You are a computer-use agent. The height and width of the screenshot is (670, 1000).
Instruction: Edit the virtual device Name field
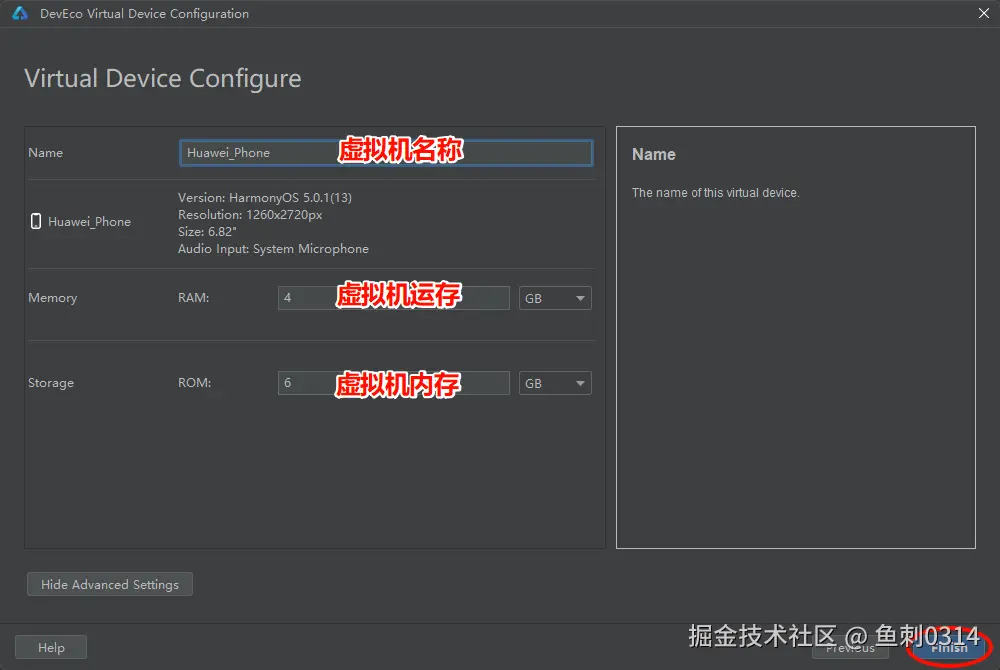386,153
